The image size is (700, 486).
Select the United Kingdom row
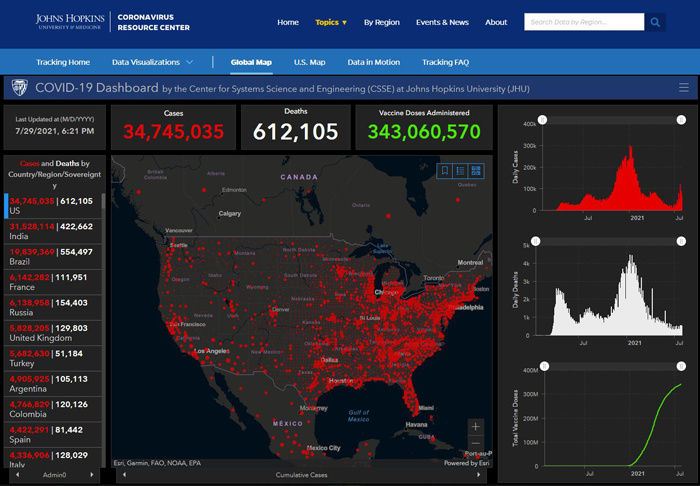[x=53, y=333]
